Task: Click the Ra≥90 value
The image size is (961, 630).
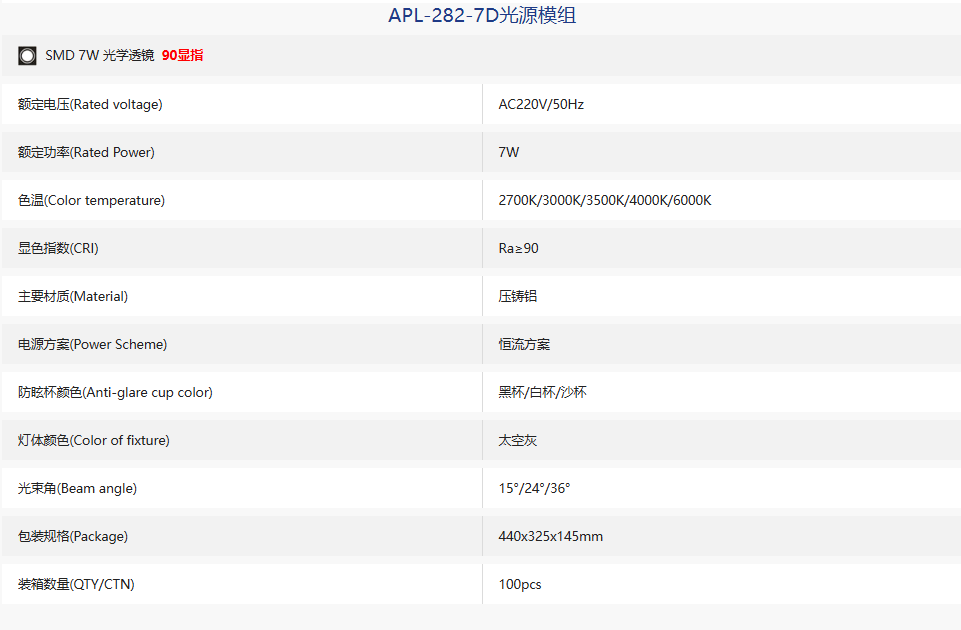Action: pyautogui.click(x=518, y=248)
